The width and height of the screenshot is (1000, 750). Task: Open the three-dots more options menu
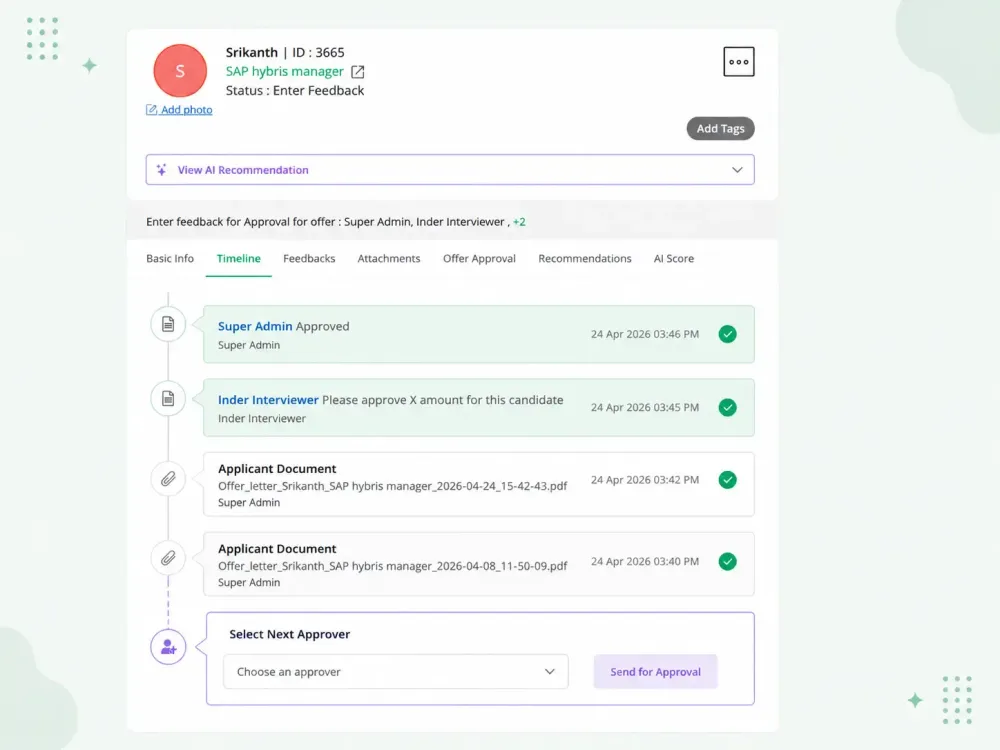click(739, 62)
